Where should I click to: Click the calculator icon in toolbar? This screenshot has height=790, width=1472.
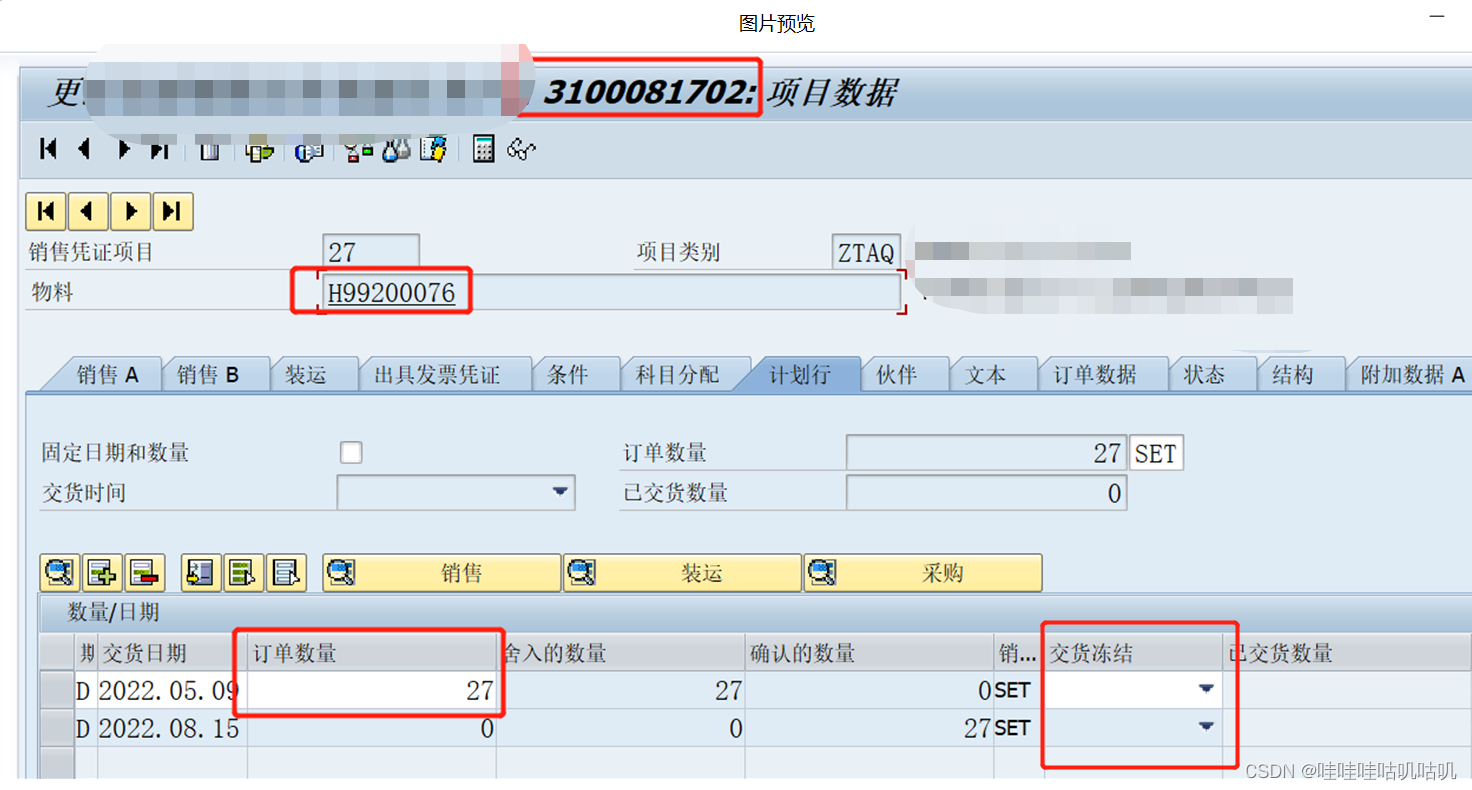pyautogui.click(x=483, y=150)
